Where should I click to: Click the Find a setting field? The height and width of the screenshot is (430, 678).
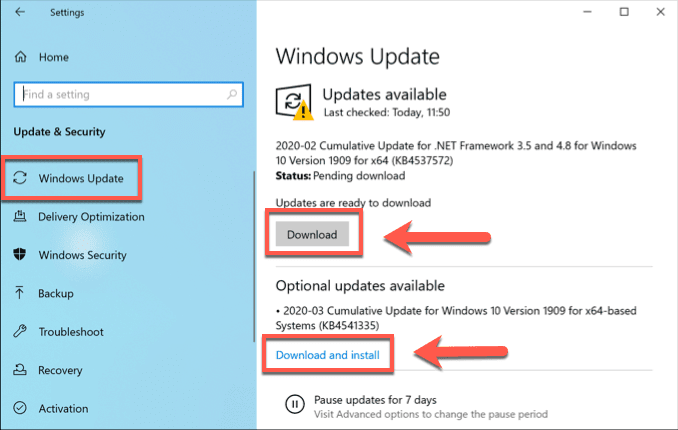tap(128, 94)
